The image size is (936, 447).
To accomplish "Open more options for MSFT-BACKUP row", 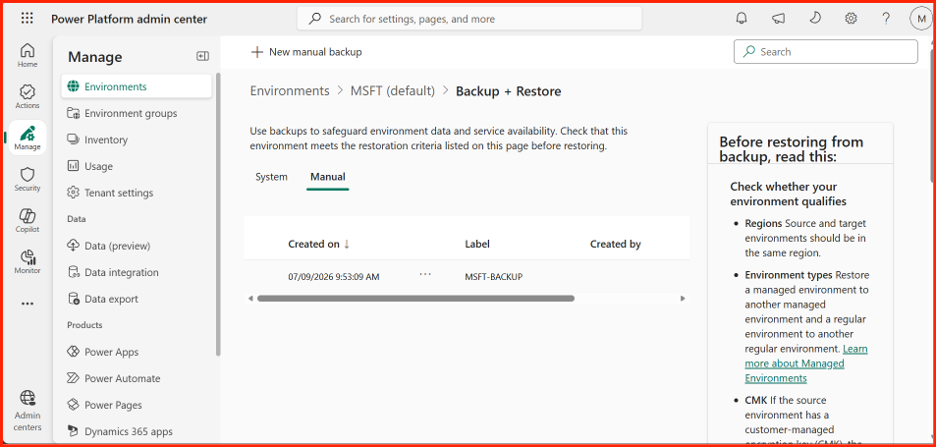I will click(425, 274).
